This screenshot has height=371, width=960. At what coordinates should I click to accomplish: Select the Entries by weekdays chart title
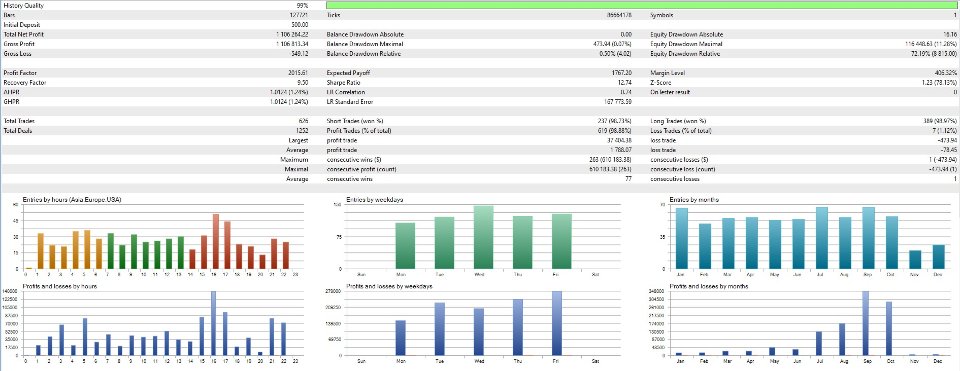[375, 200]
